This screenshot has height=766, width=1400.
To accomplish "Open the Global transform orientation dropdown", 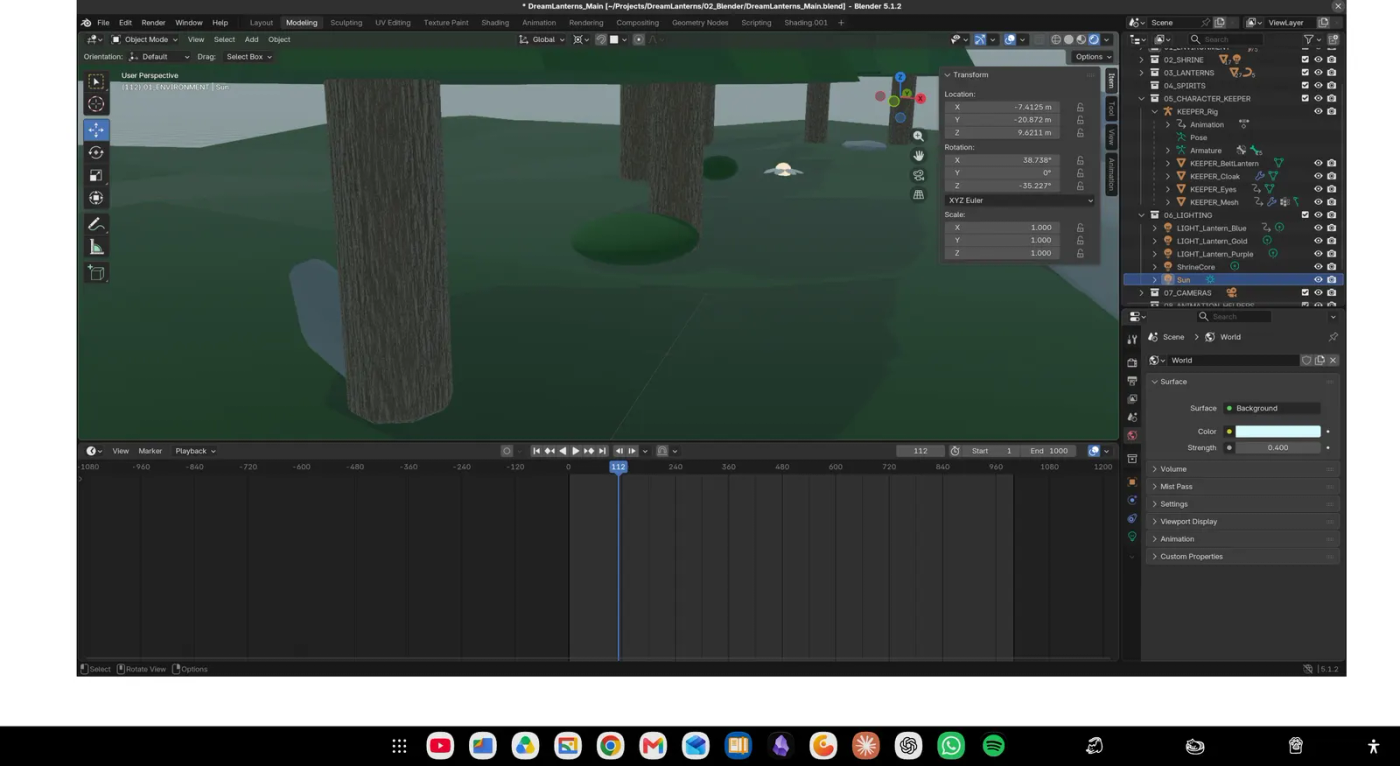I will [x=541, y=39].
